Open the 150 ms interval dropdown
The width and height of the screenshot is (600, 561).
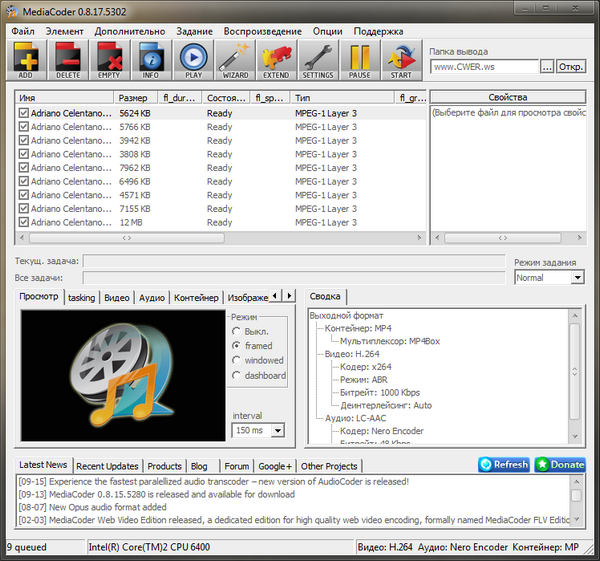[258, 431]
